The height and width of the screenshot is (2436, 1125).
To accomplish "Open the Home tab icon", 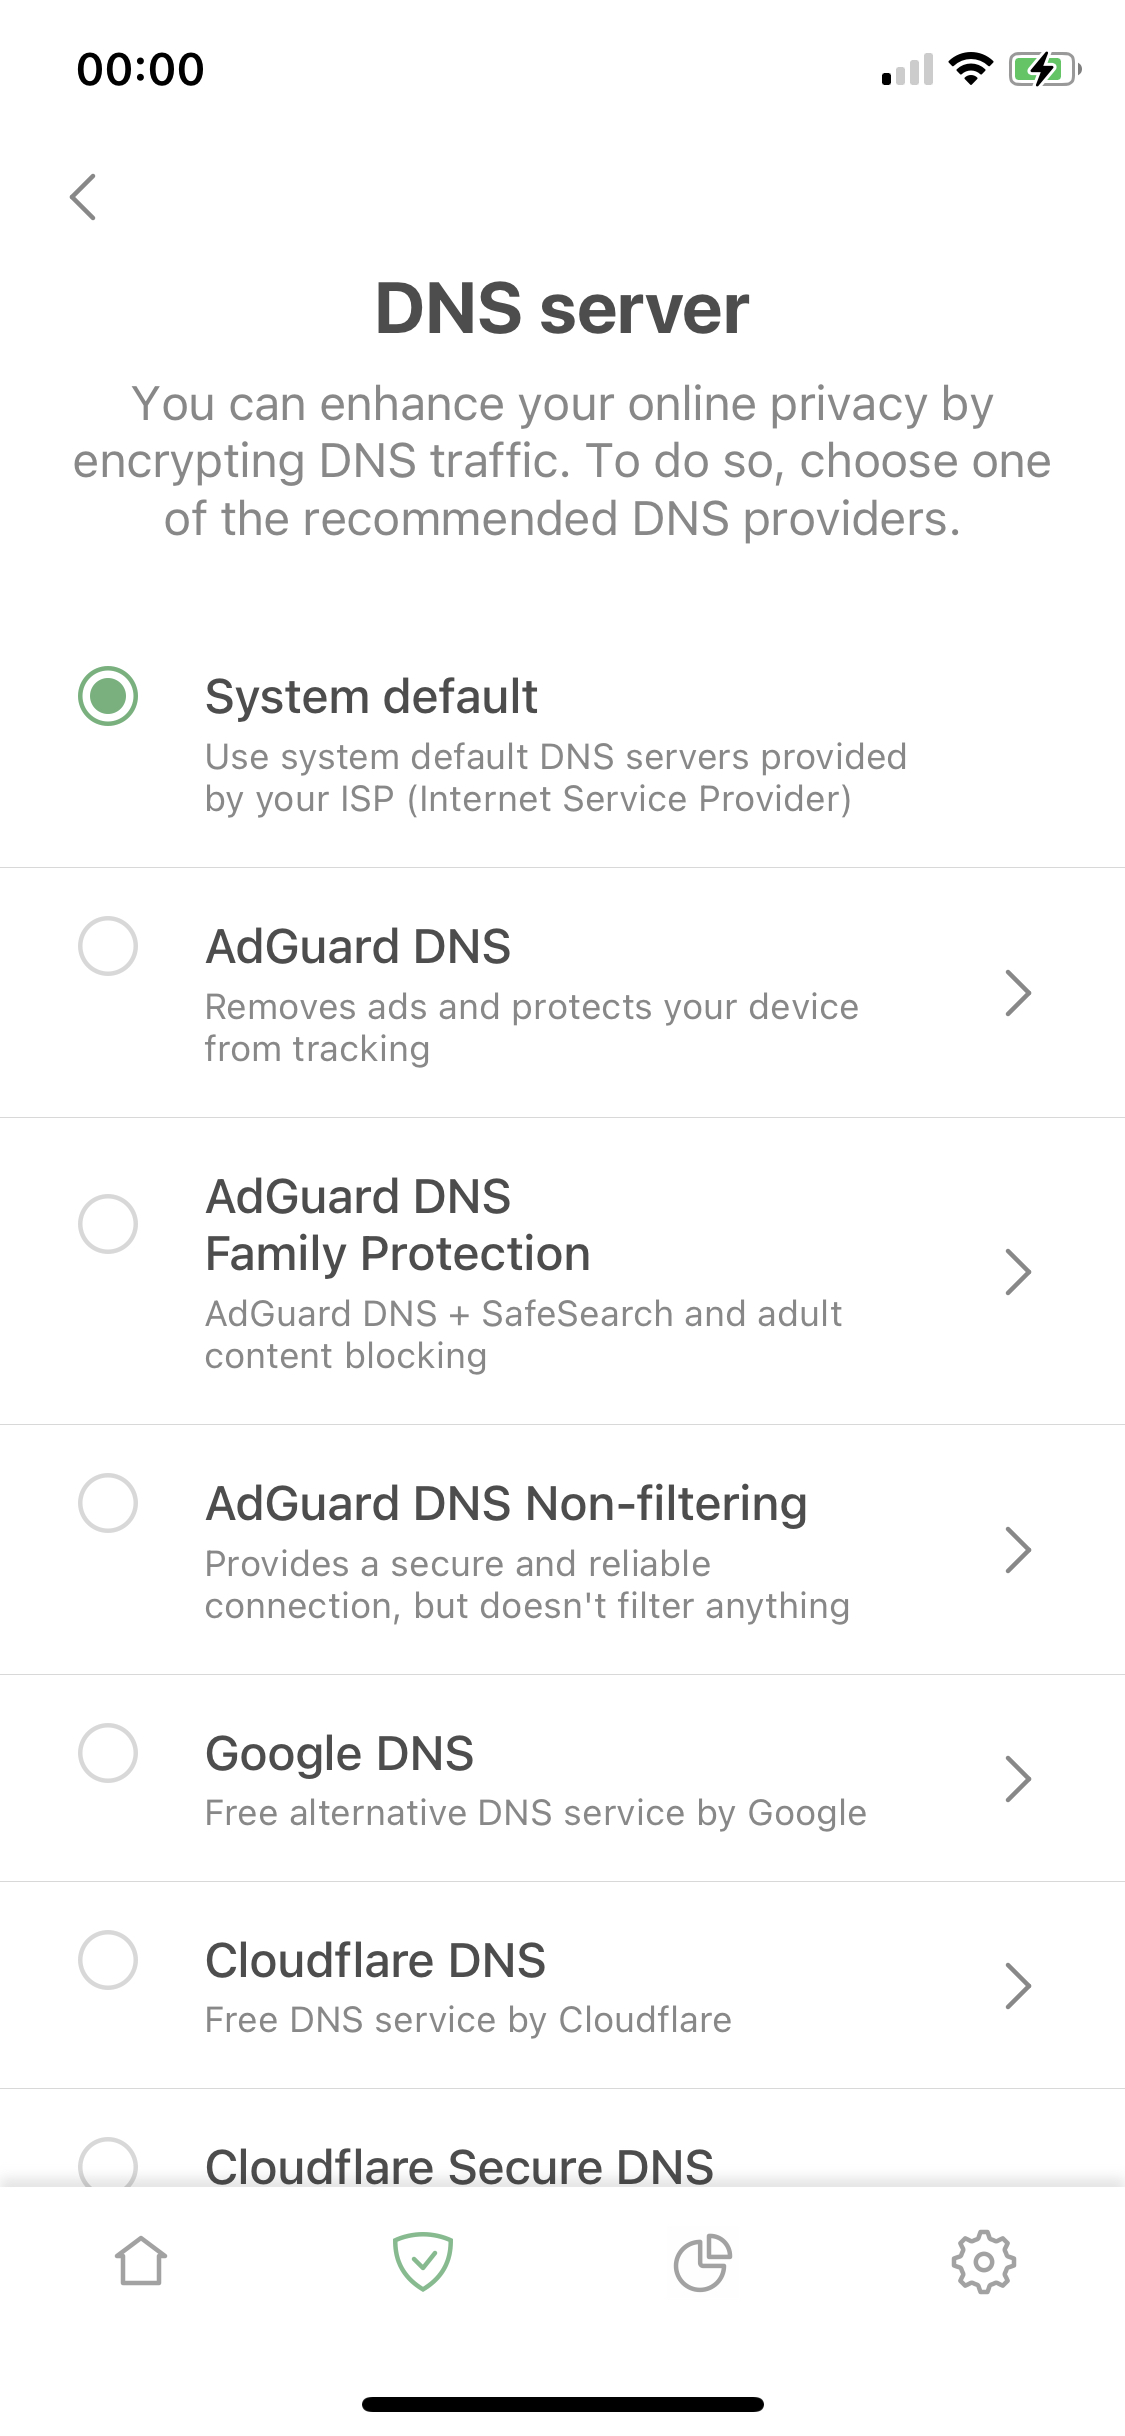I will click(x=140, y=2262).
